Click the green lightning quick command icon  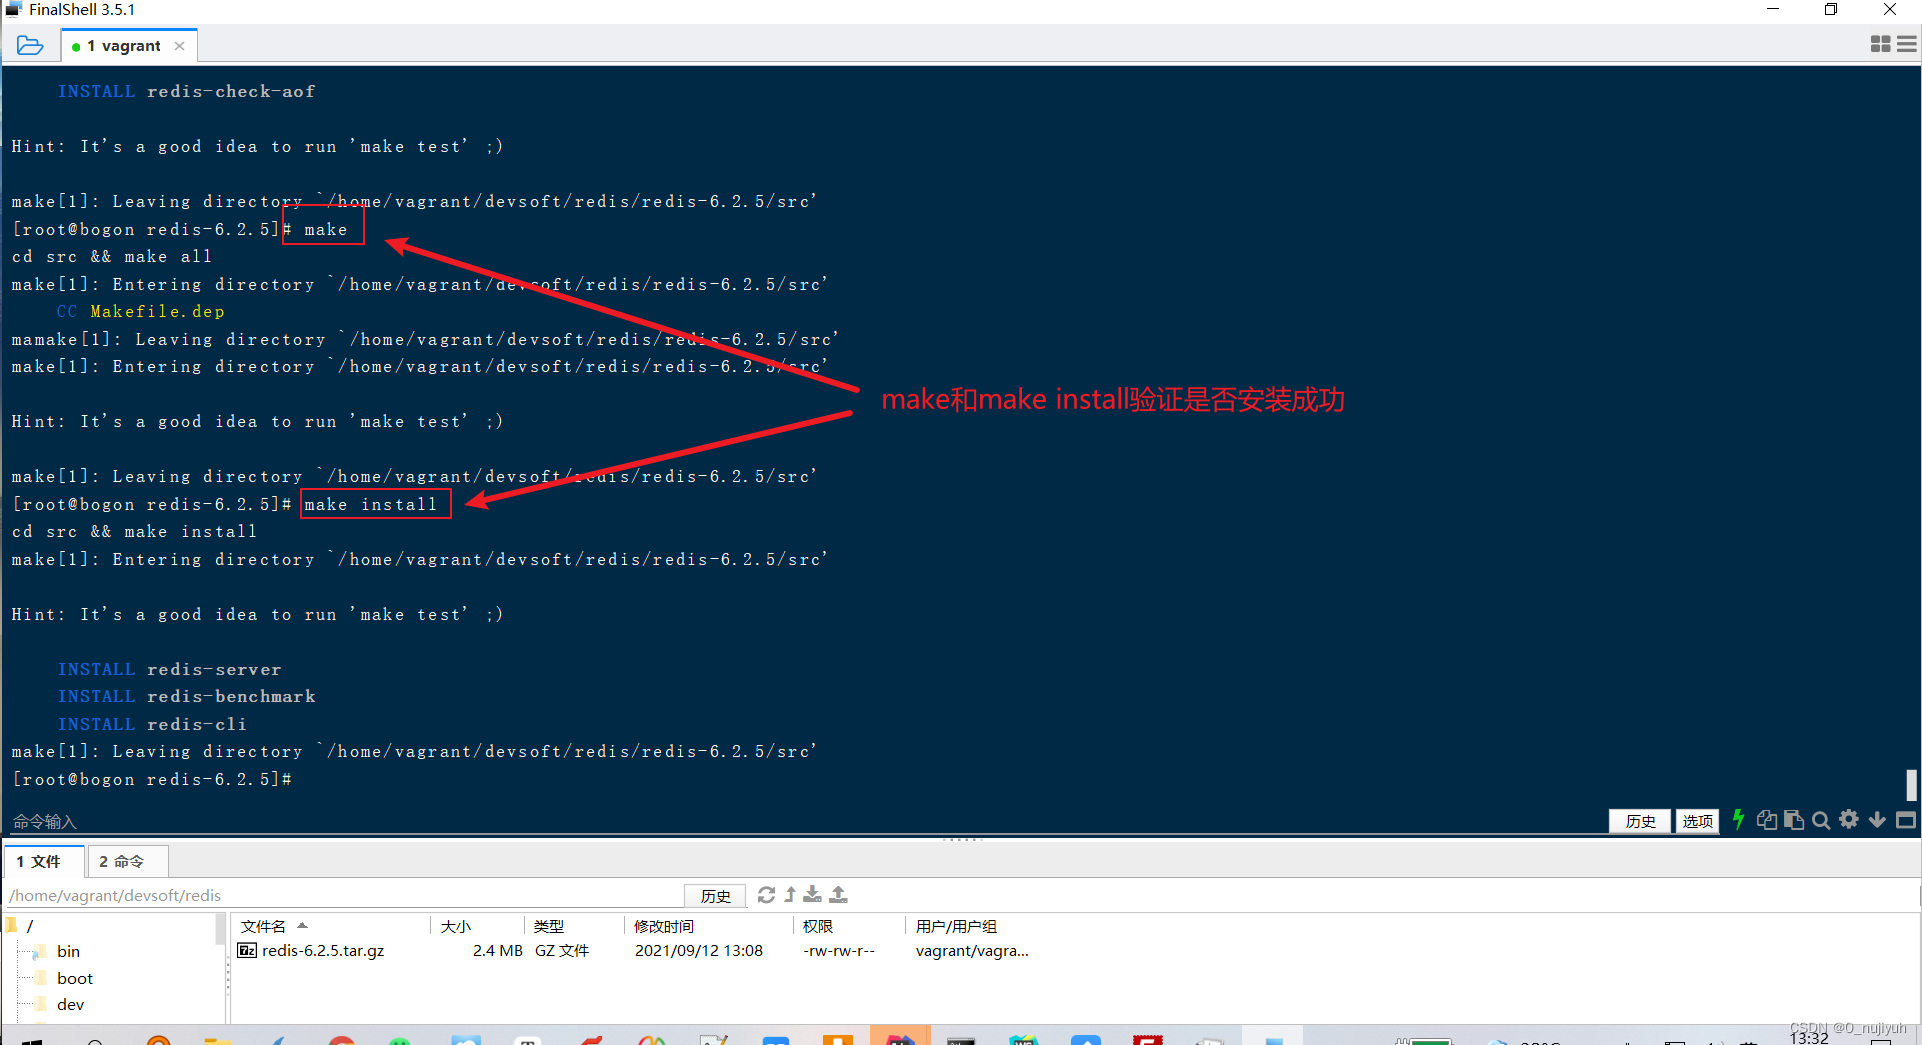coord(1739,820)
